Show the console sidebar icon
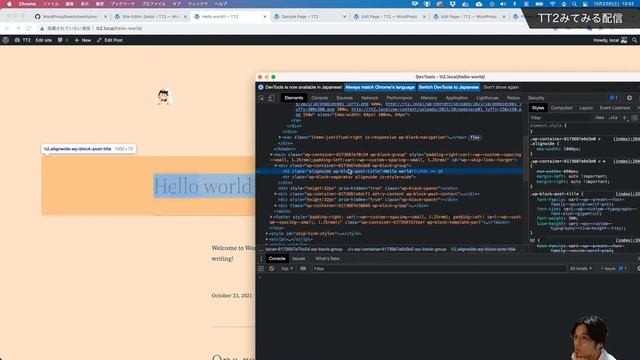This screenshot has height=360, width=640. 262,269
